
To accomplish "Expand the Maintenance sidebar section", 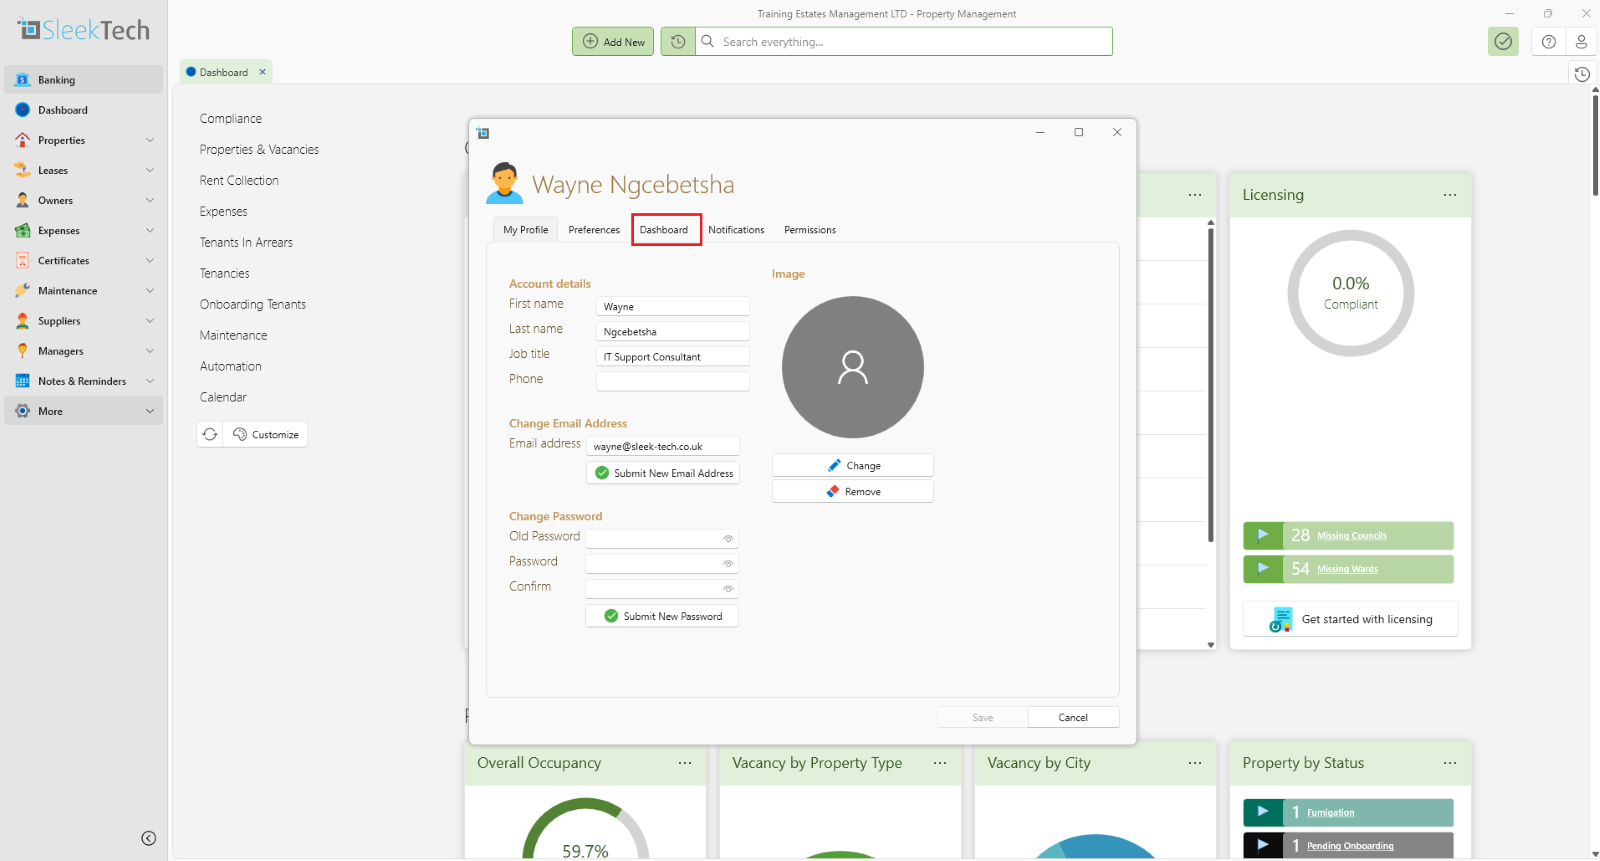I will (150, 290).
